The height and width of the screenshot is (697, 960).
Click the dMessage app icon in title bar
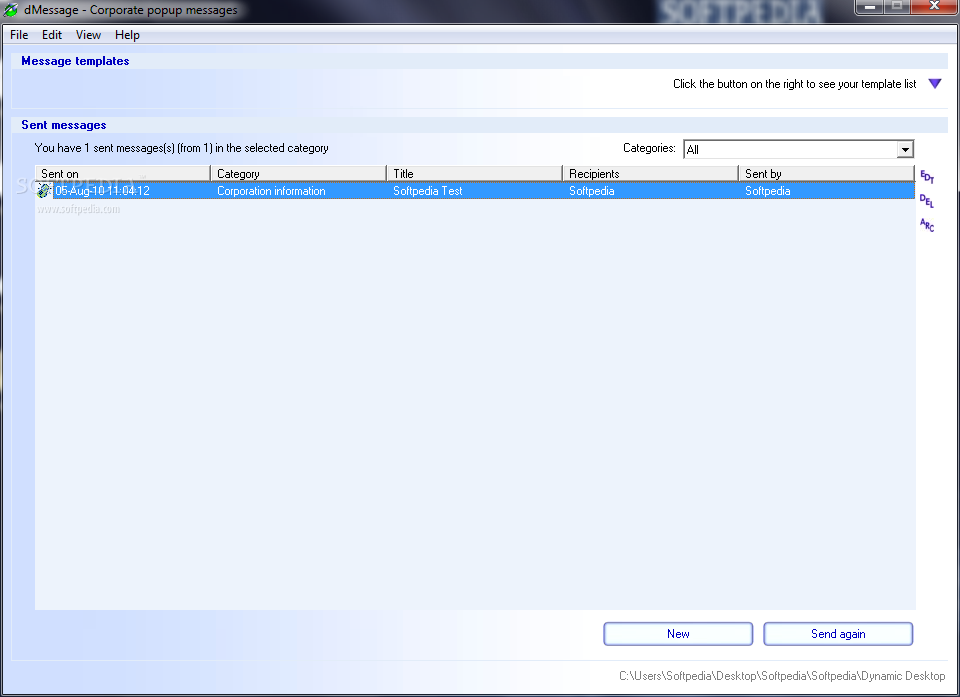(x=10, y=10)
